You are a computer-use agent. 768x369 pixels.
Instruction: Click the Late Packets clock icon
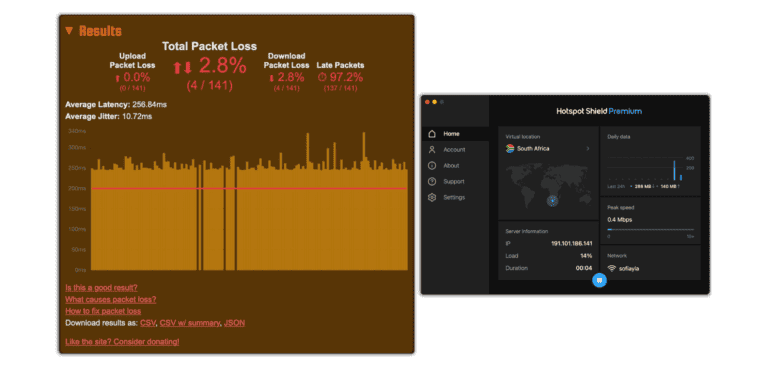pyautogui.click(x=322, y=77)
